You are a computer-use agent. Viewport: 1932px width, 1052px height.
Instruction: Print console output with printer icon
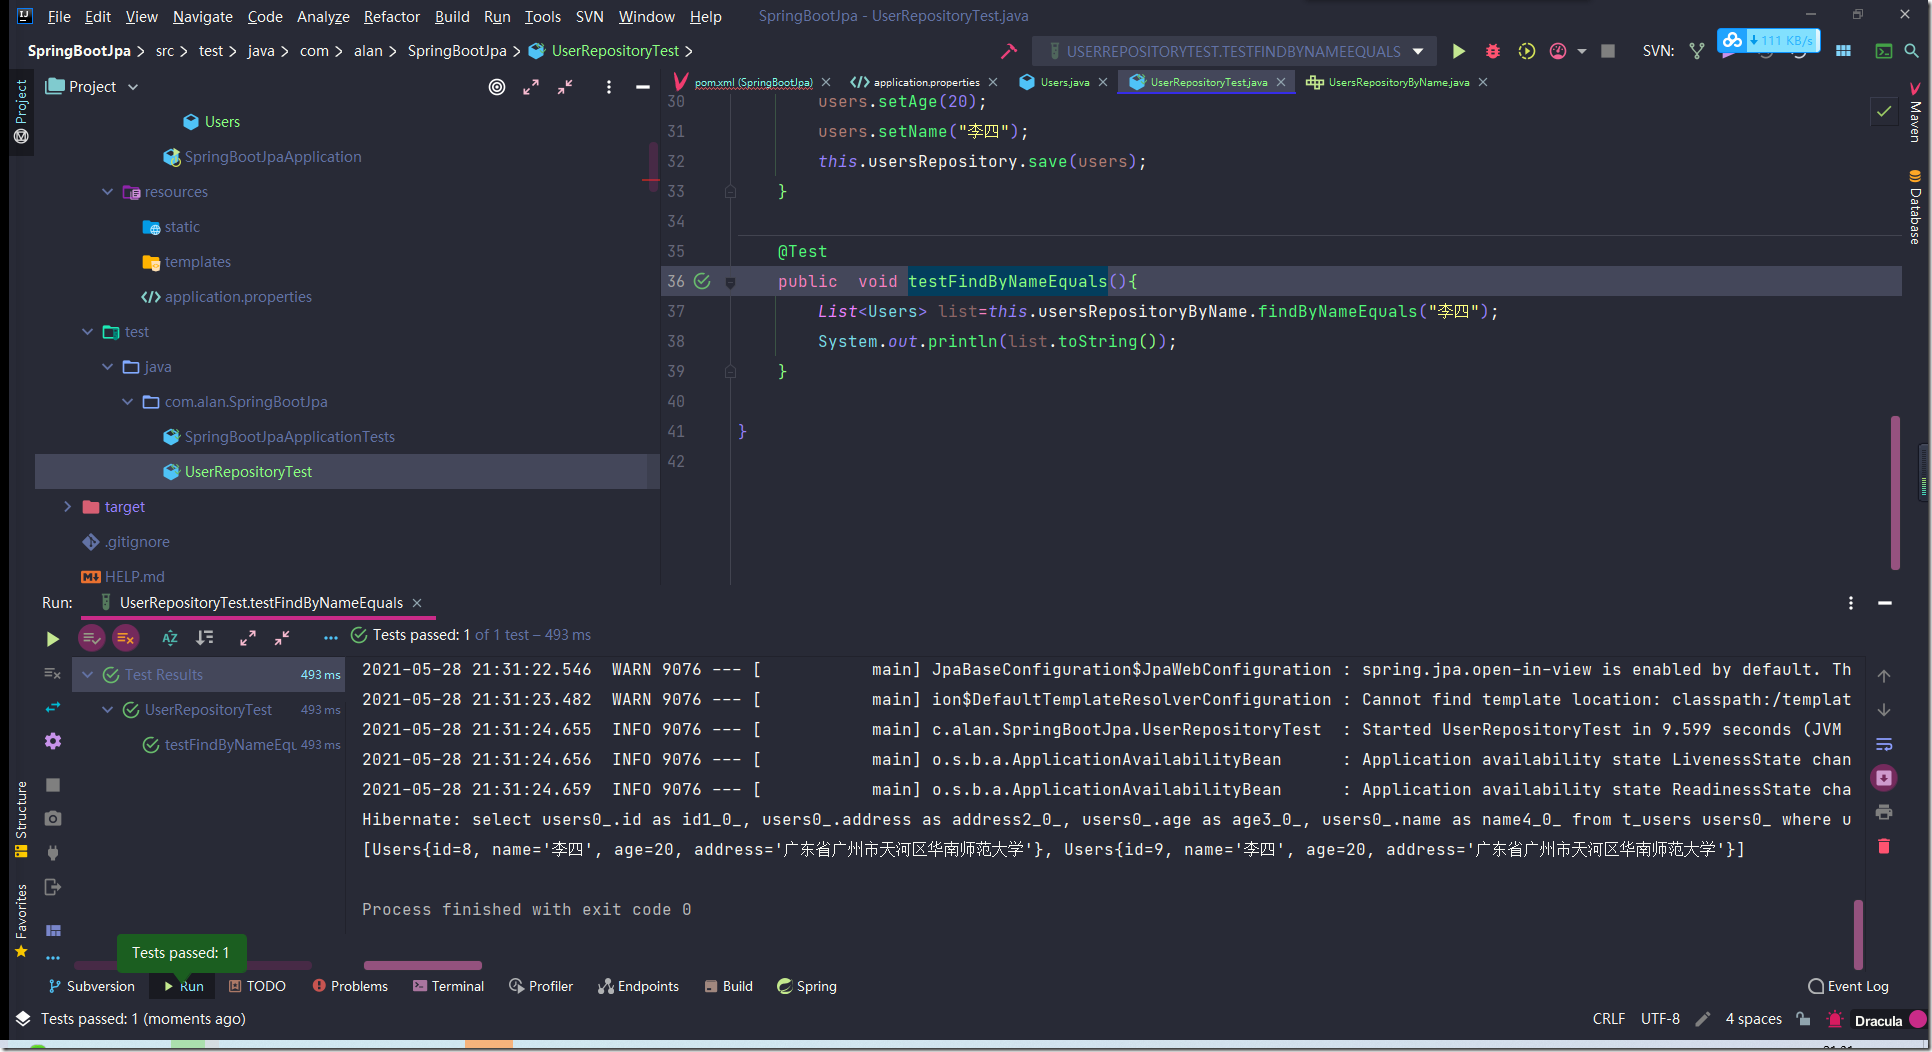click(1884, 812)
